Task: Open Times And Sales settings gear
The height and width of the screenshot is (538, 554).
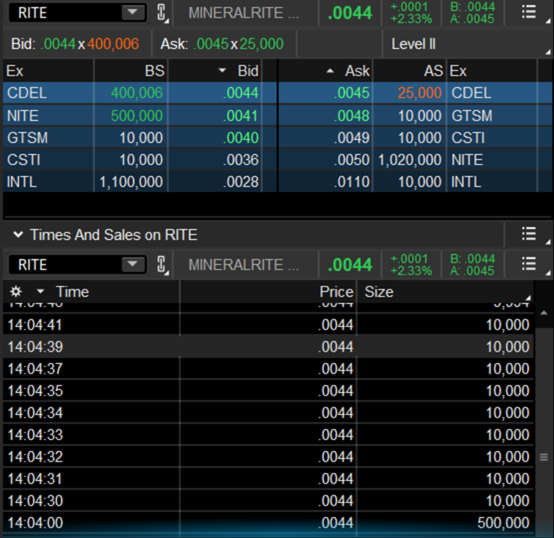Action: [x=16, y=292]
